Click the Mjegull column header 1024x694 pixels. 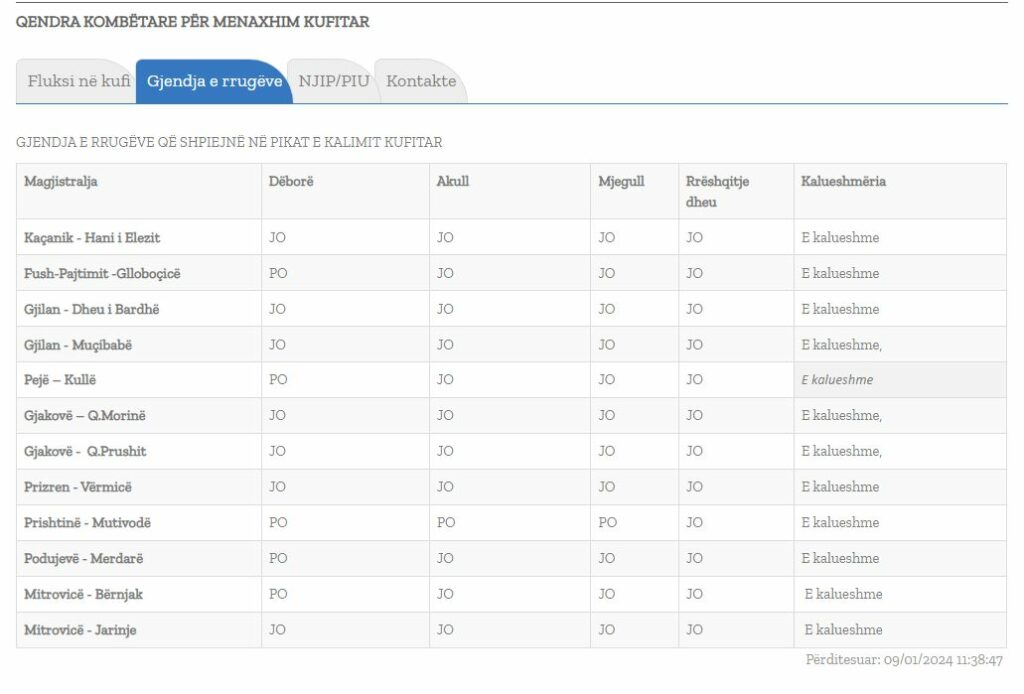click(x=621, y=181)
